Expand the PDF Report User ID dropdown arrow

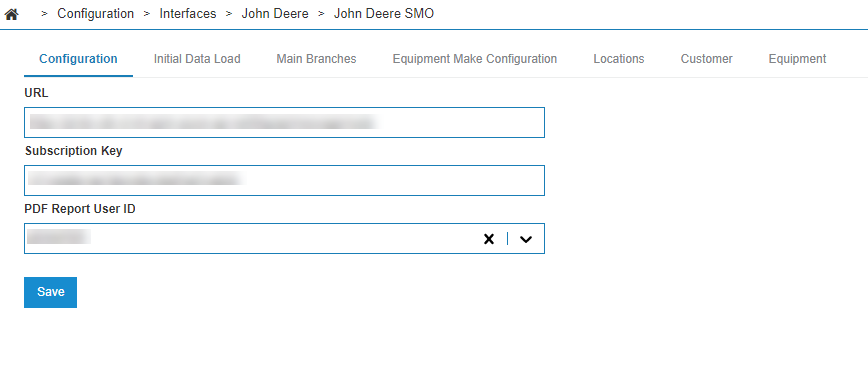point(526,239)
